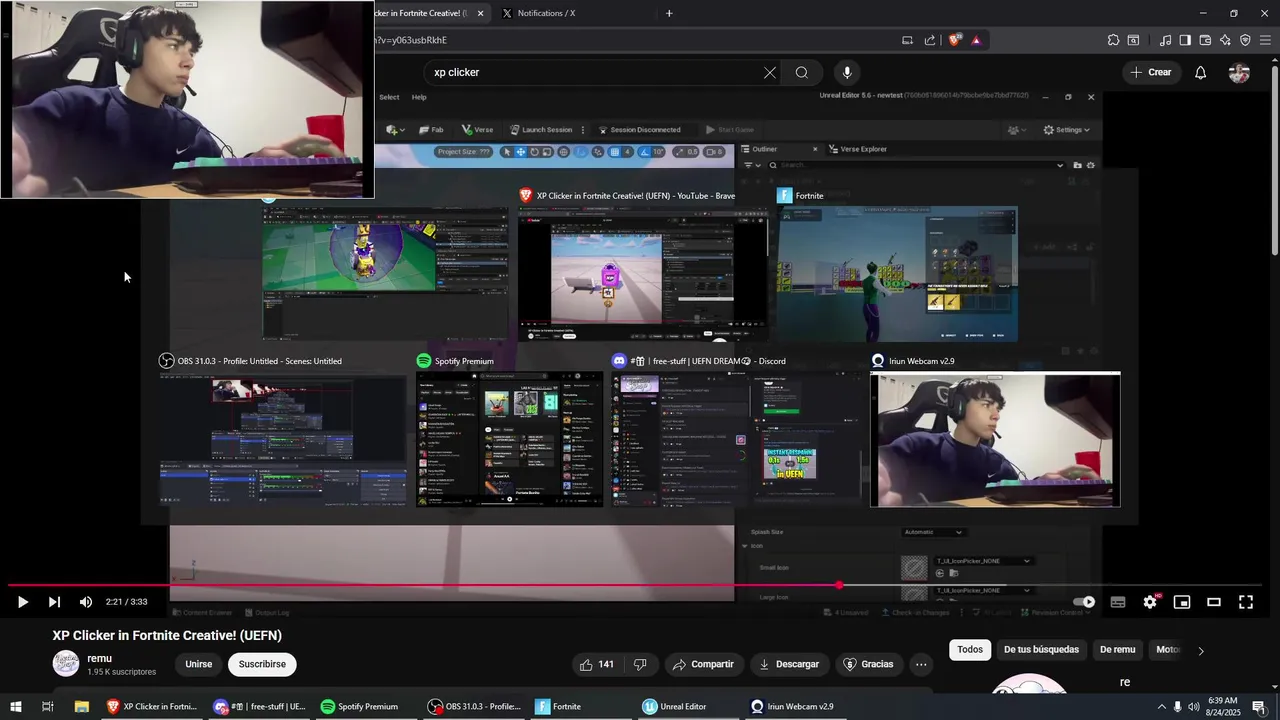Switch to Spotify Premium window thumbnail

pyautogui.click(x=510, y=440)
